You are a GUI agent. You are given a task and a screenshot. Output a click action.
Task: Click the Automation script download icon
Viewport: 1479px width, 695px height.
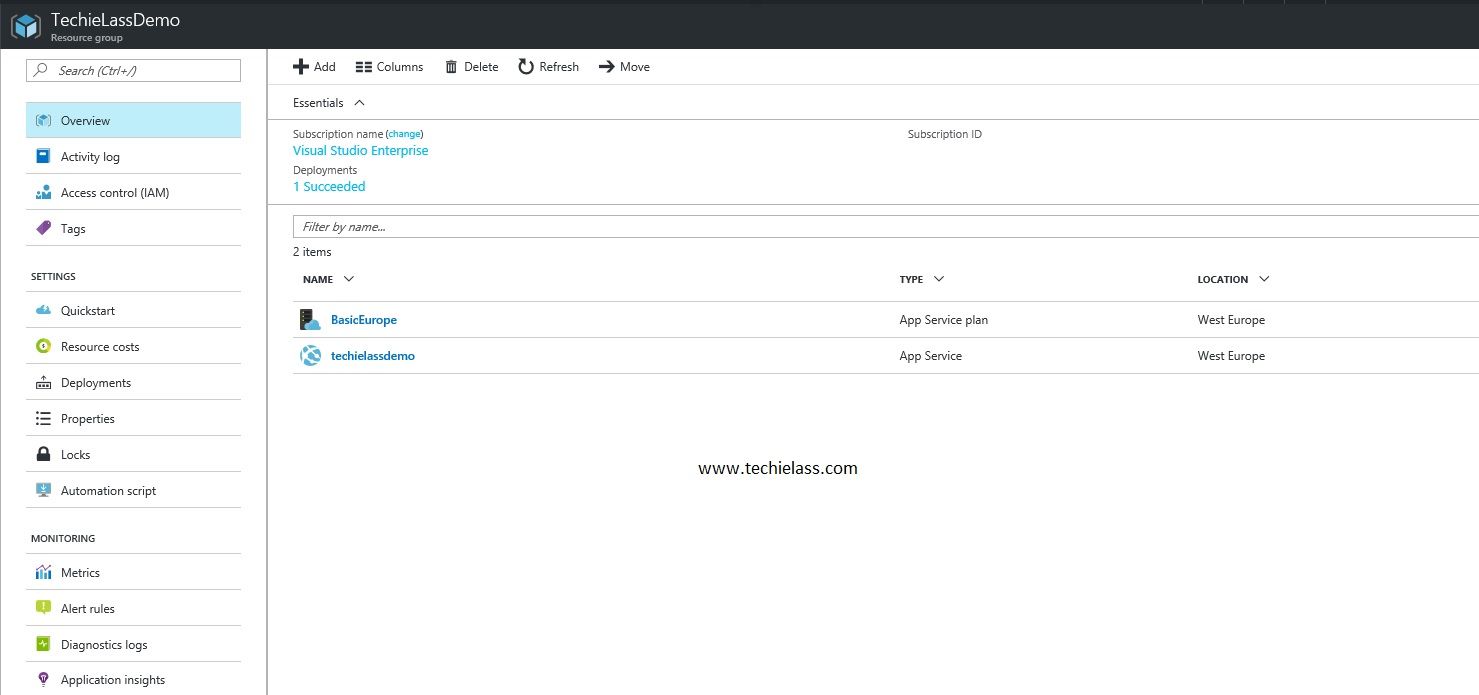[43, 490]
